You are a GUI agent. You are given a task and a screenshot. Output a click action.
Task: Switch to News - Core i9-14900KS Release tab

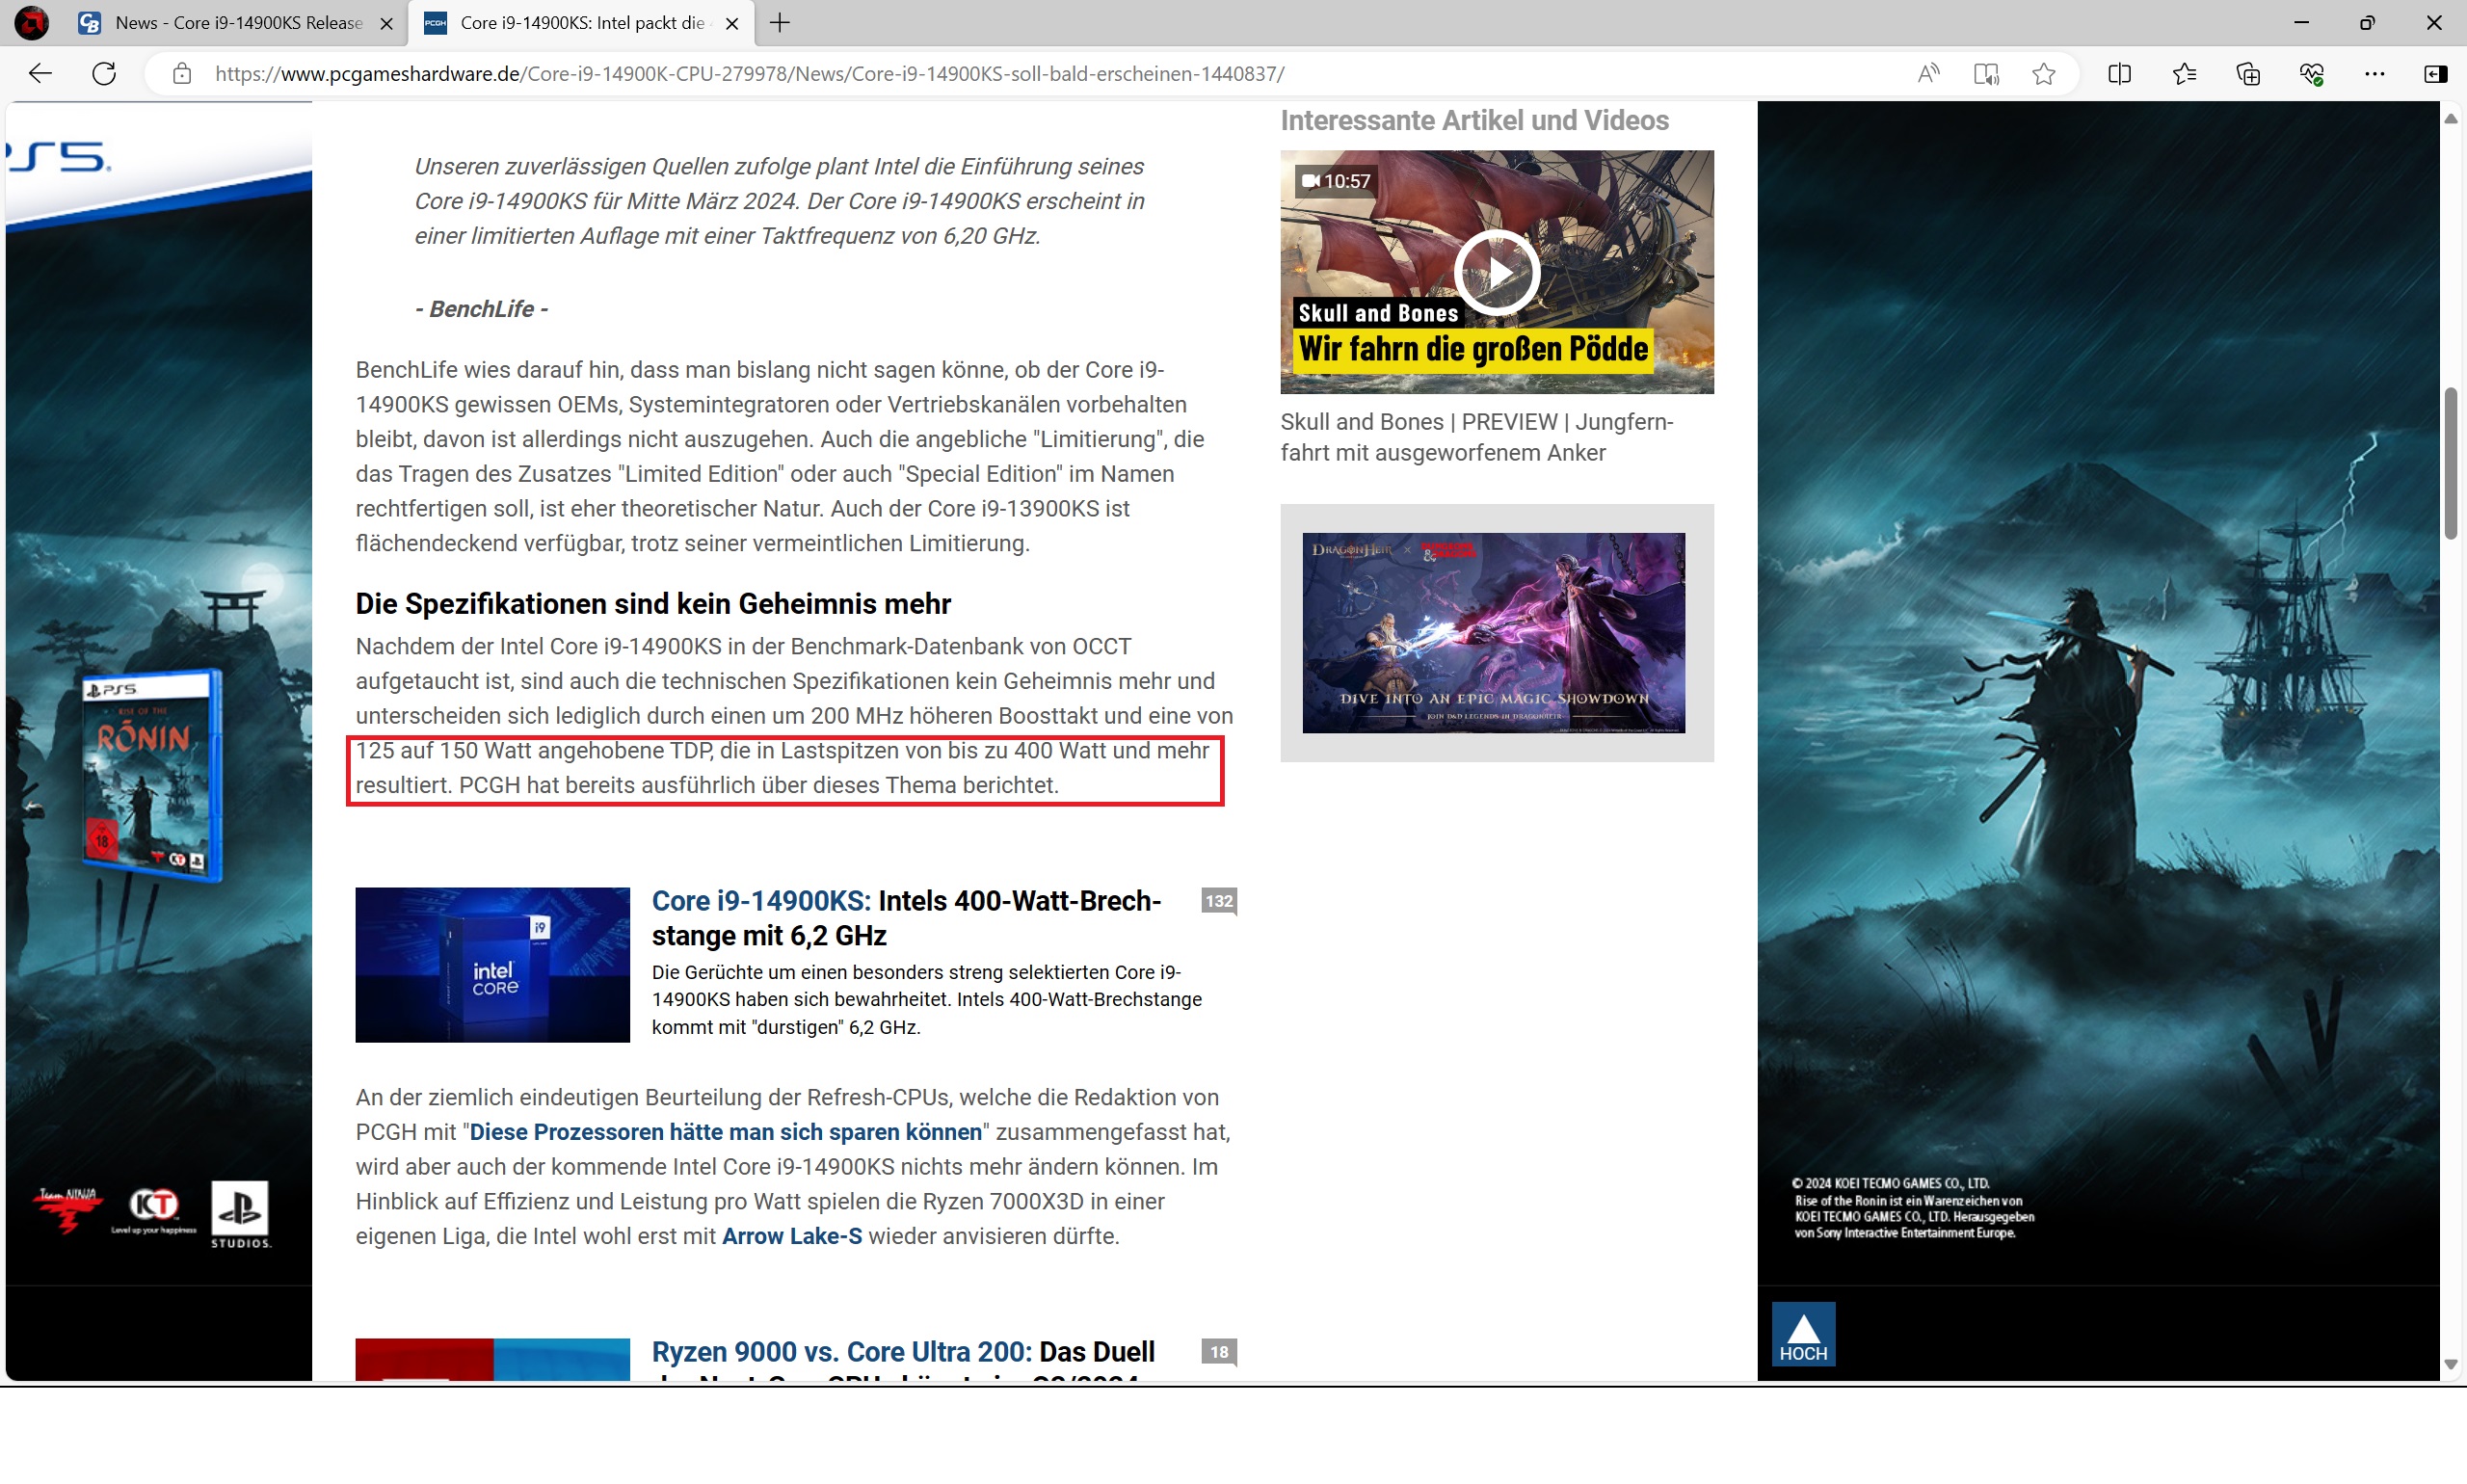pos(238,23)
